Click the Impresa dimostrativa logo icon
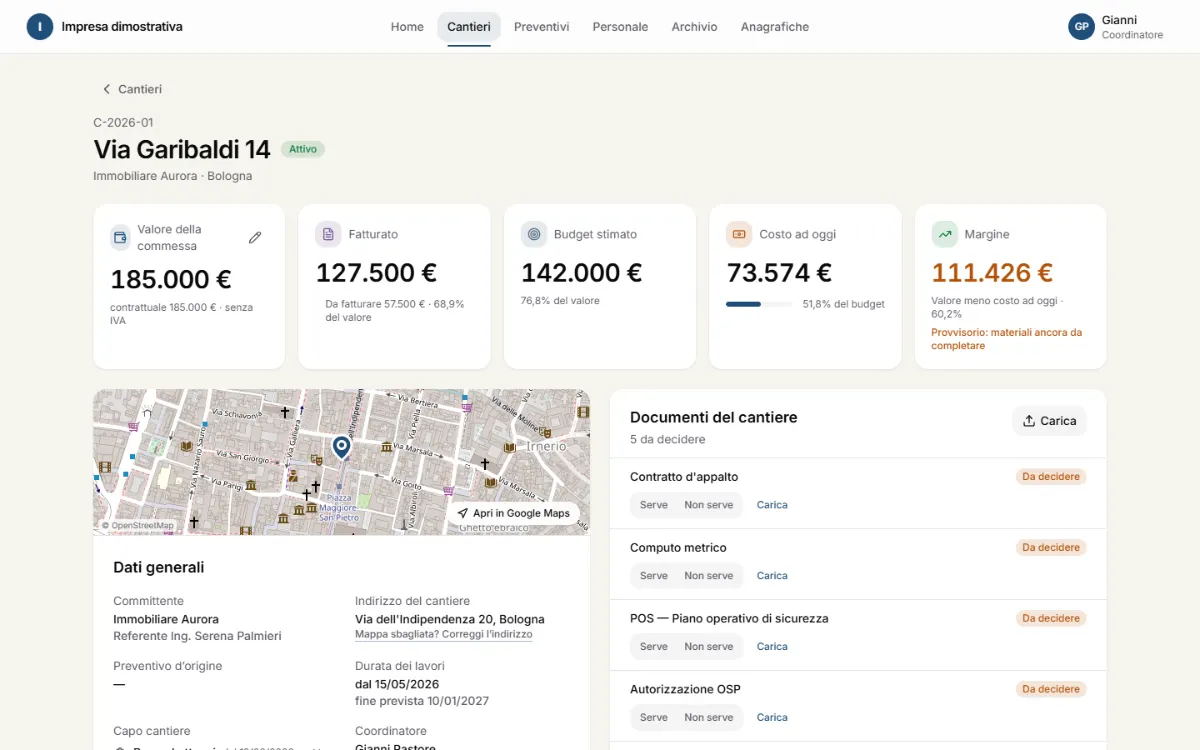The image size is (1200, 750). [40, 27]
